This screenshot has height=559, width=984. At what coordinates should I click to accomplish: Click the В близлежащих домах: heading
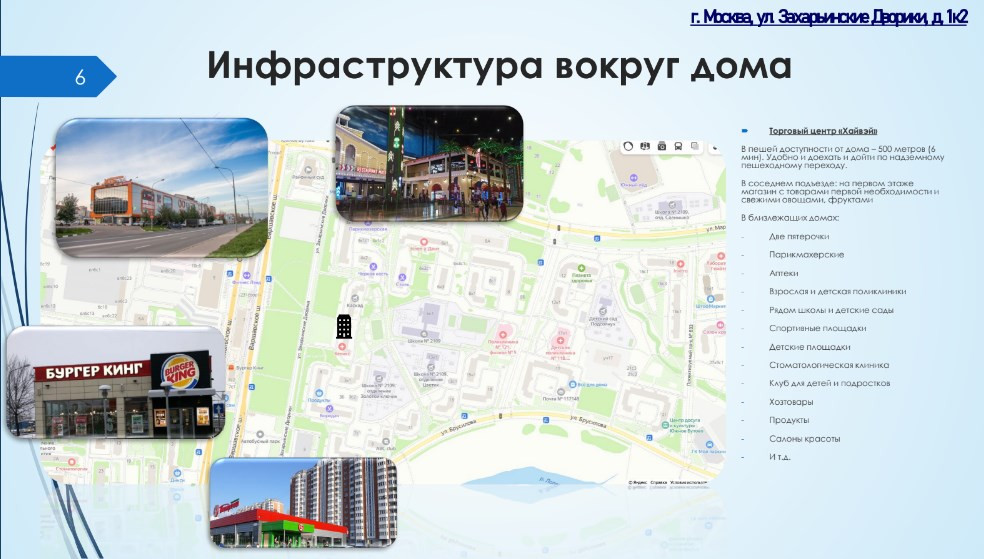click(789, 218)
